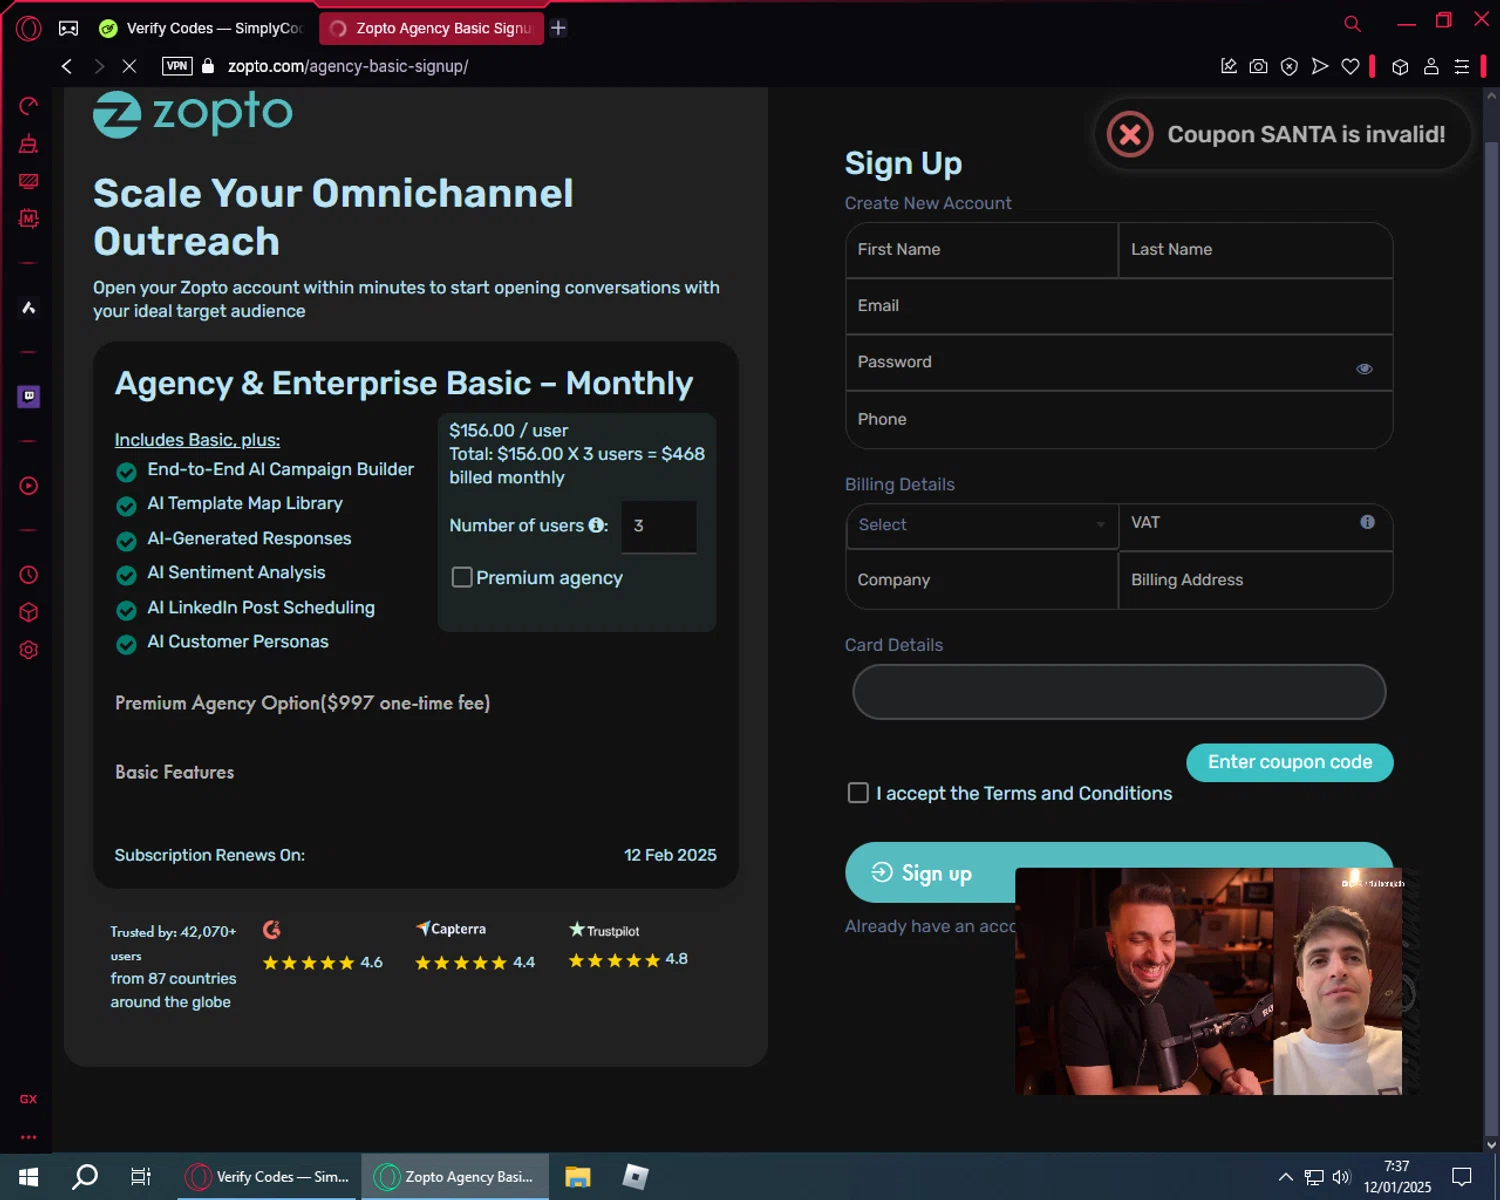Viewport: 1500px width, 1200px height.
Task: Open history clock in sidebar
Action: click(x=29, y=575)
